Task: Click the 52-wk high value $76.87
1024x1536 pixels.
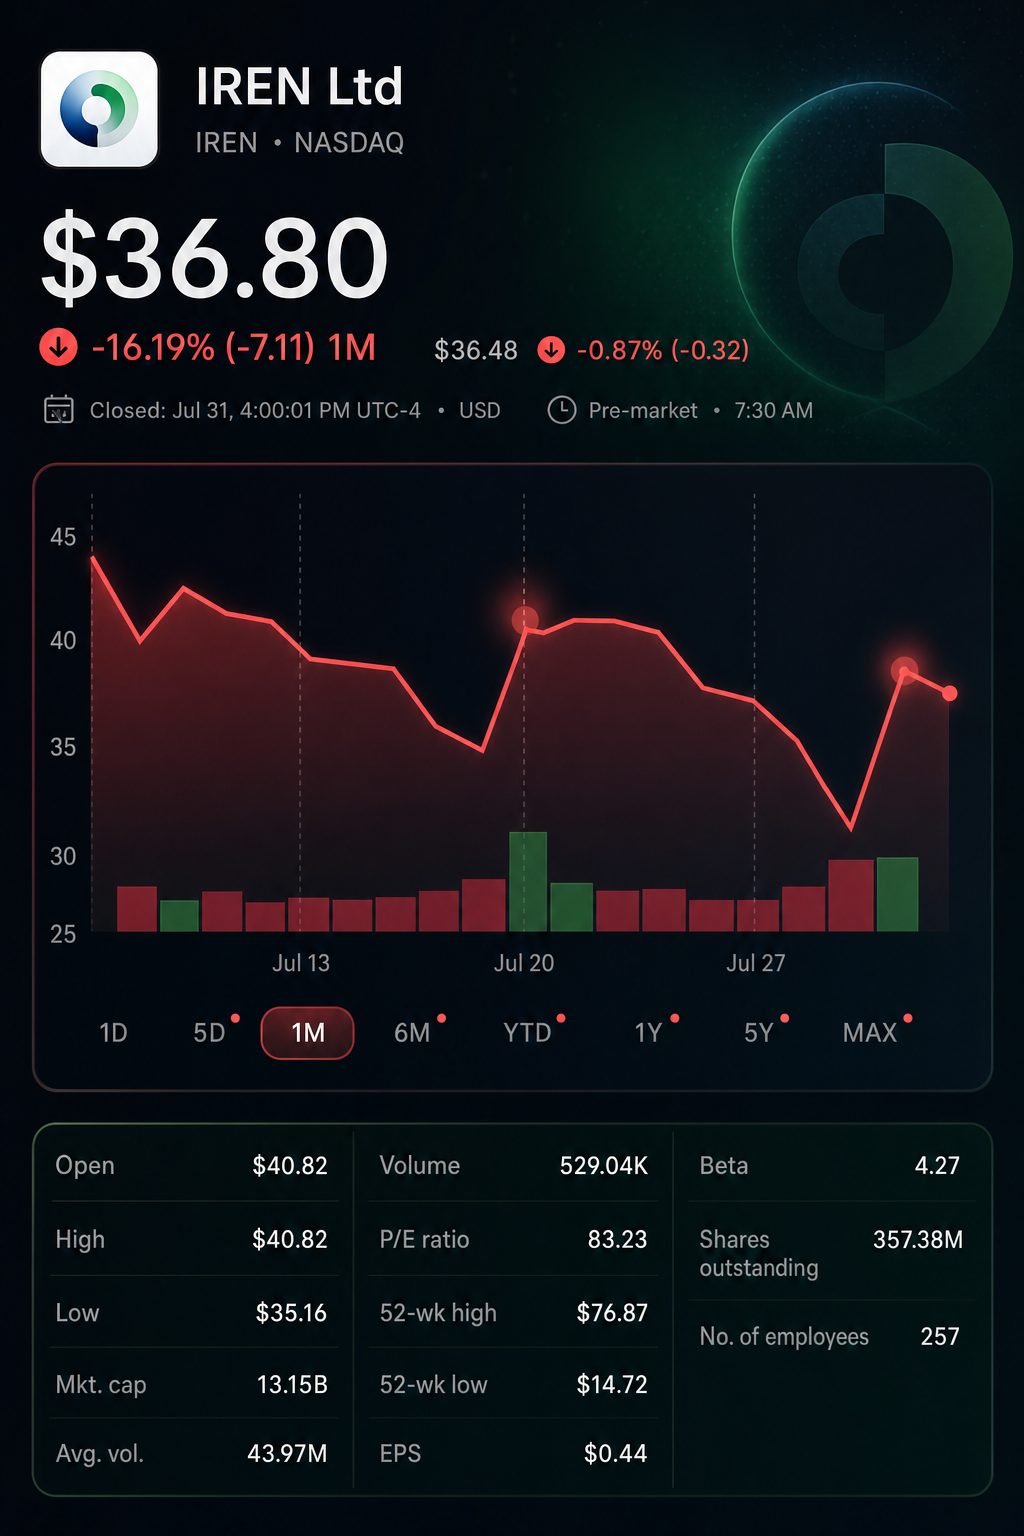Action: [612, 1312]
